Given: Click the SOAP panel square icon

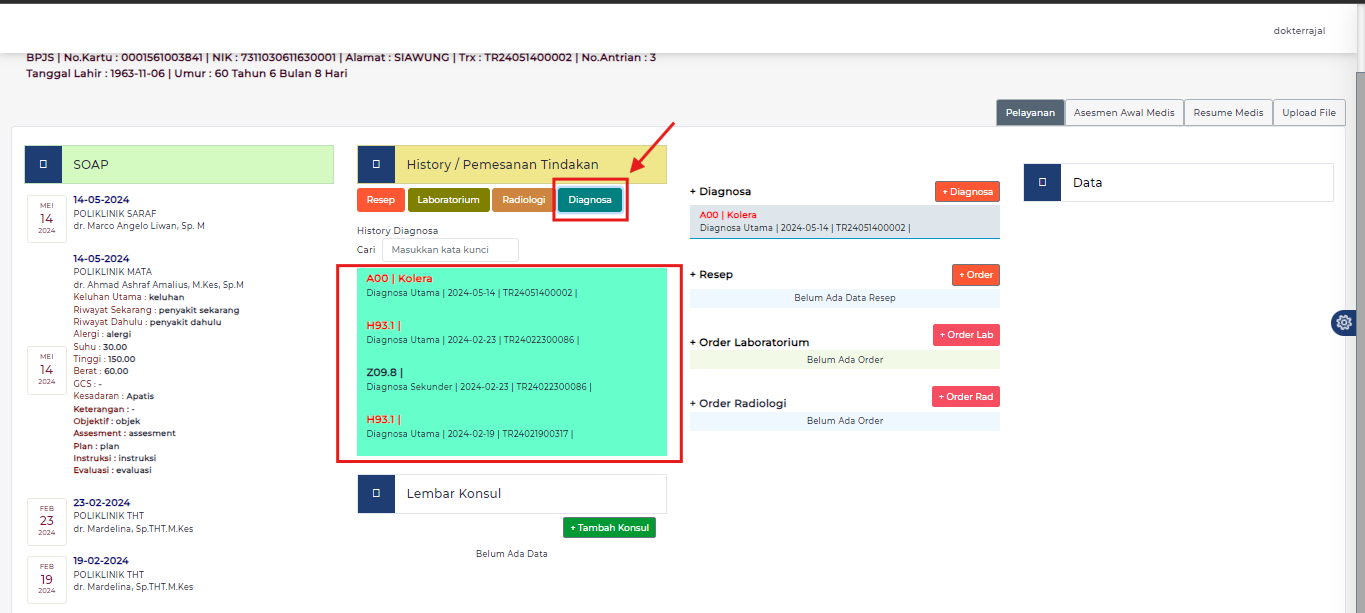Looking at the screenshot, I should point(43,164).
